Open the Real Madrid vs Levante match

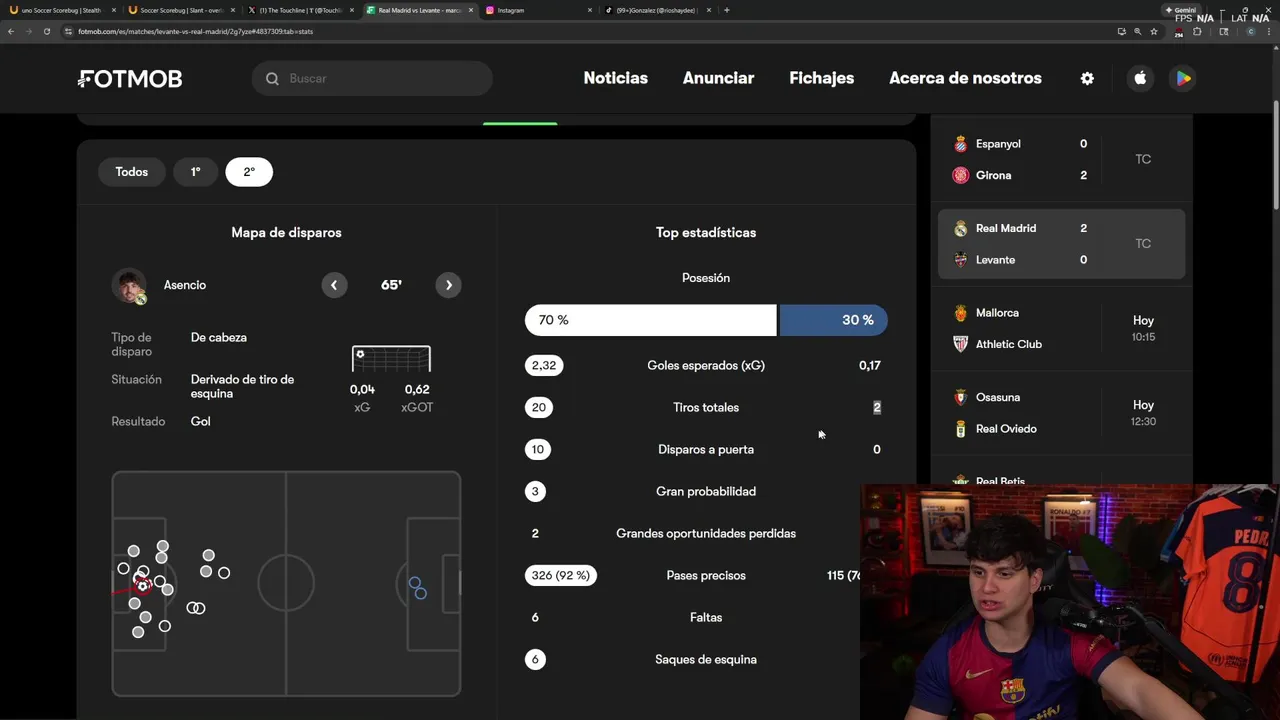pyautogui.click(x=1061, y=244)
